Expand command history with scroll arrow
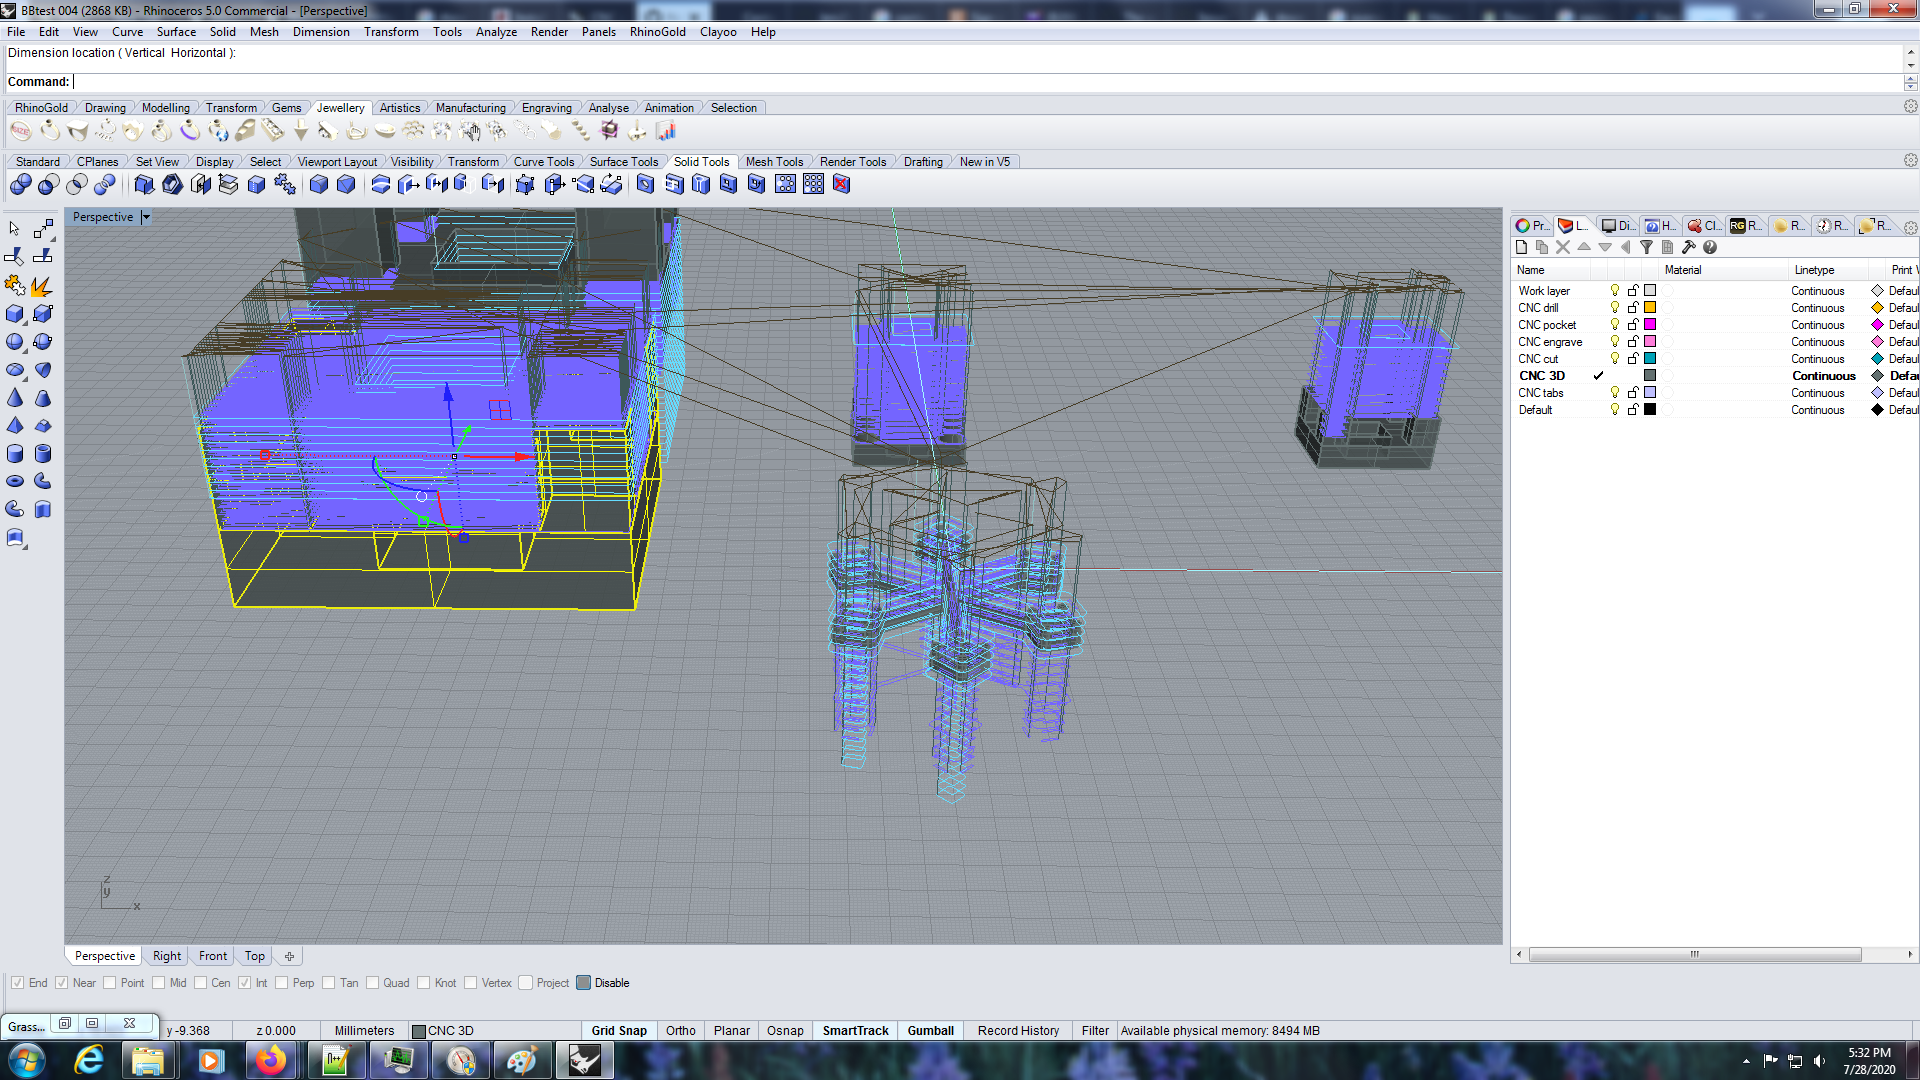The image size is (1920, 1080). pyautogui.click(x=1911, y=52)
